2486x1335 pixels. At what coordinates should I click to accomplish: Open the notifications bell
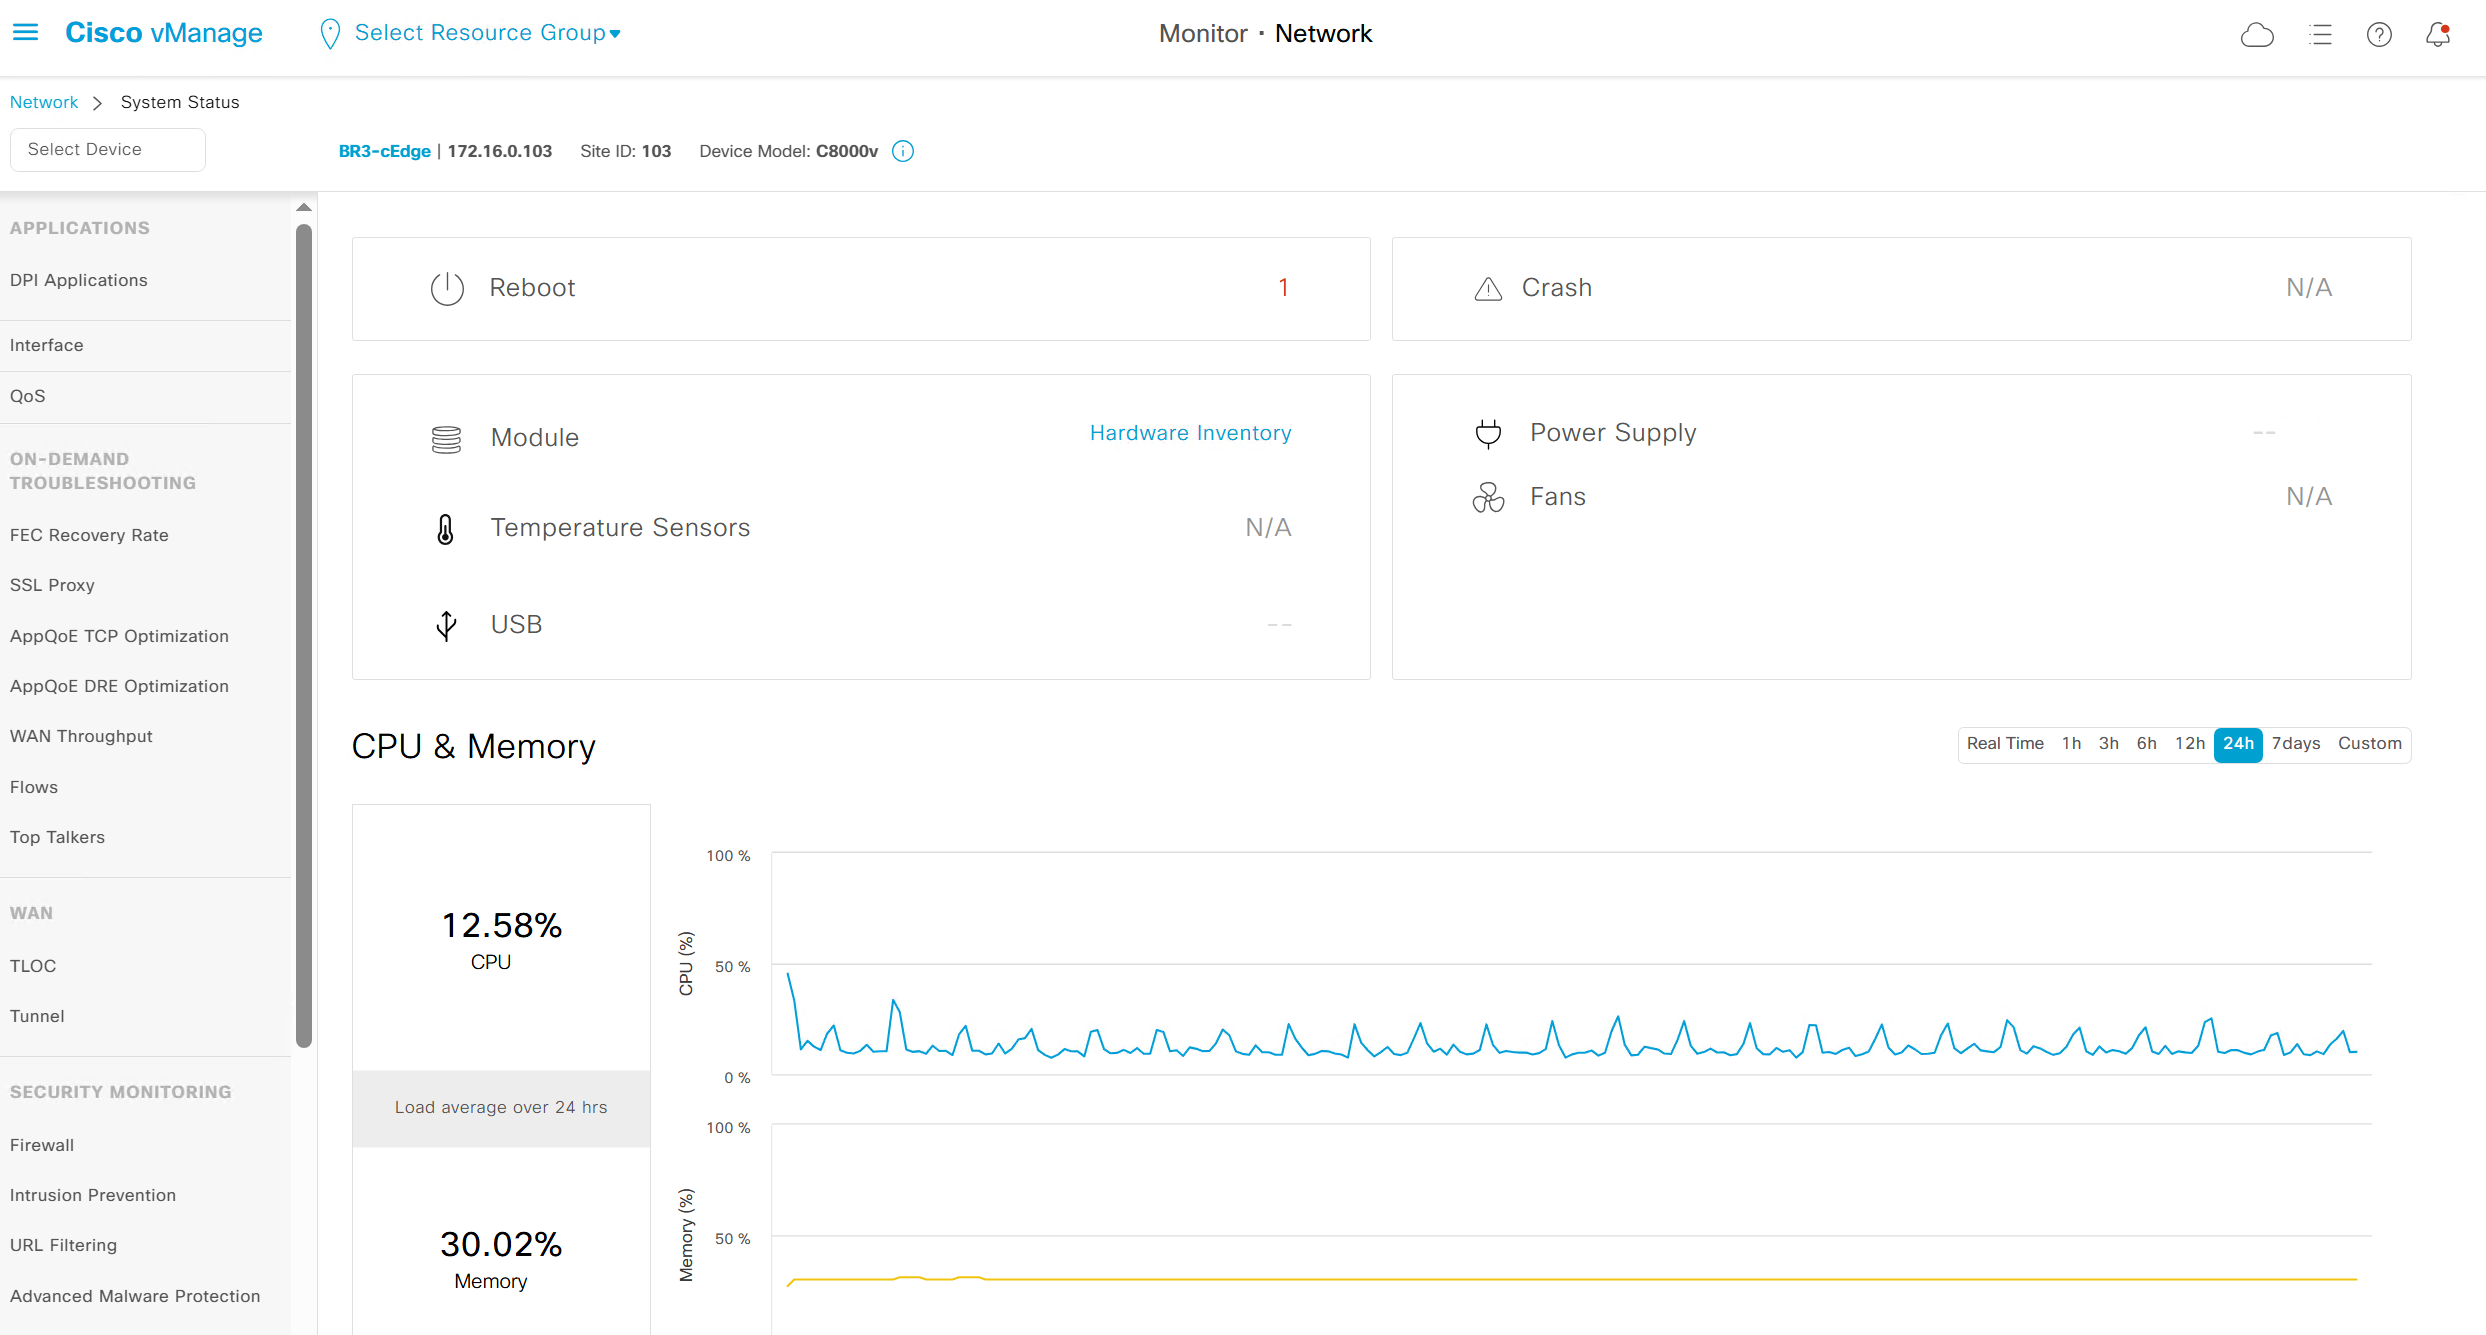point(2438,35)
